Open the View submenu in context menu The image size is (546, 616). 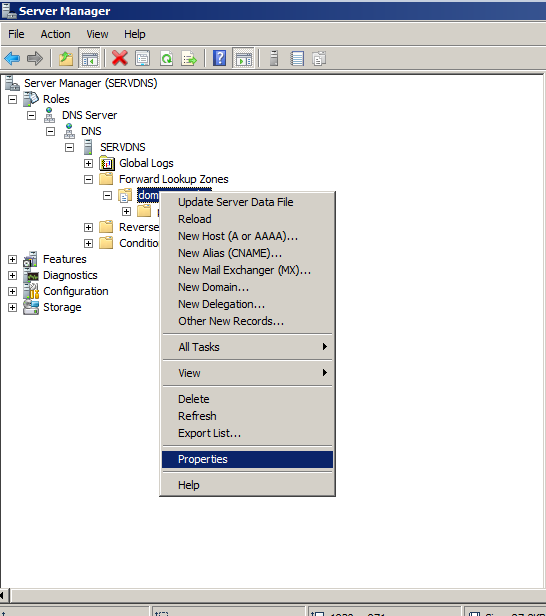(247, 373)
